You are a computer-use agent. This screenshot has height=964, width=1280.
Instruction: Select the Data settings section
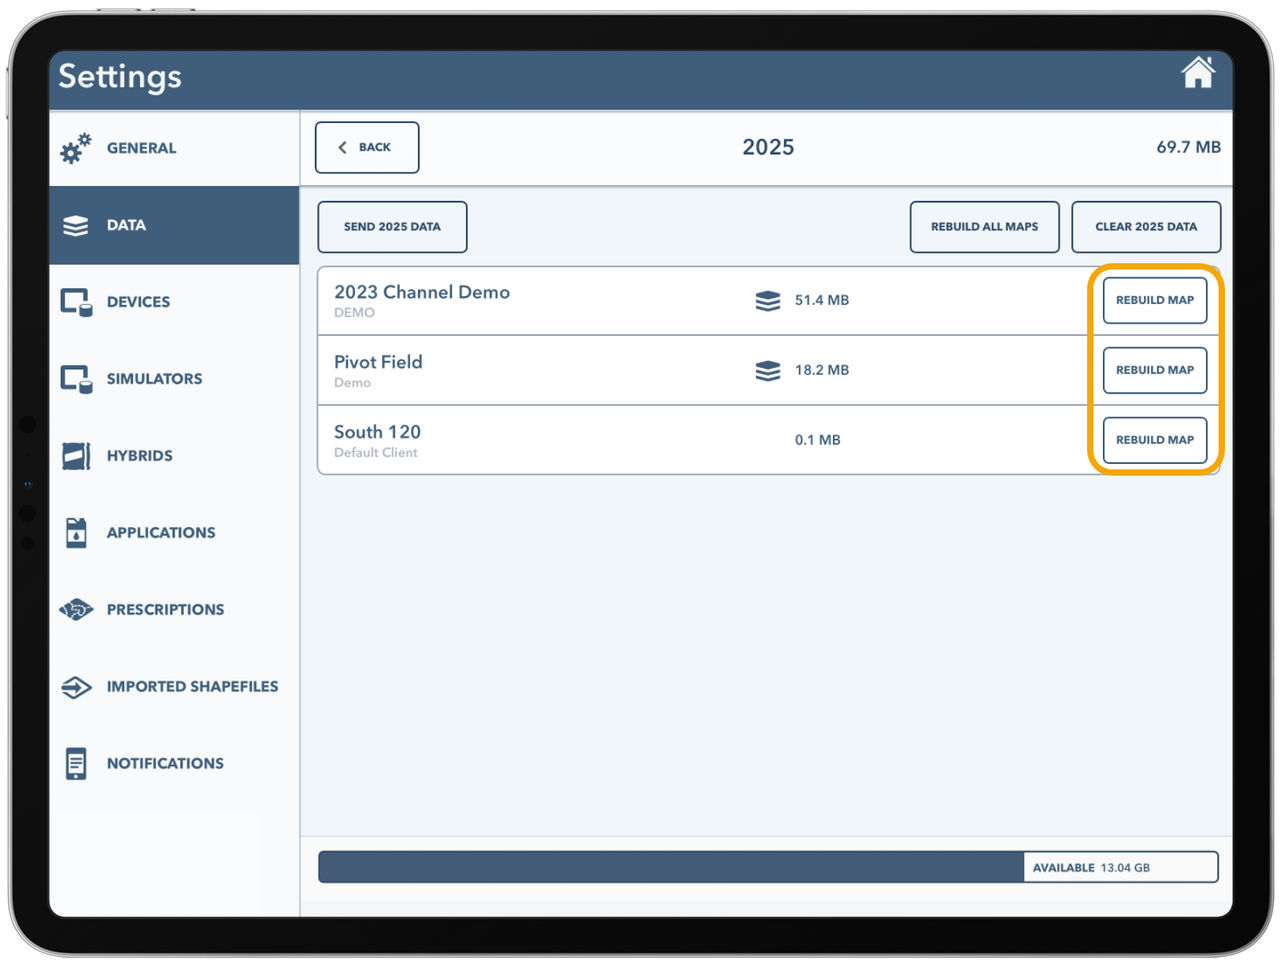[x=174, y=225]
